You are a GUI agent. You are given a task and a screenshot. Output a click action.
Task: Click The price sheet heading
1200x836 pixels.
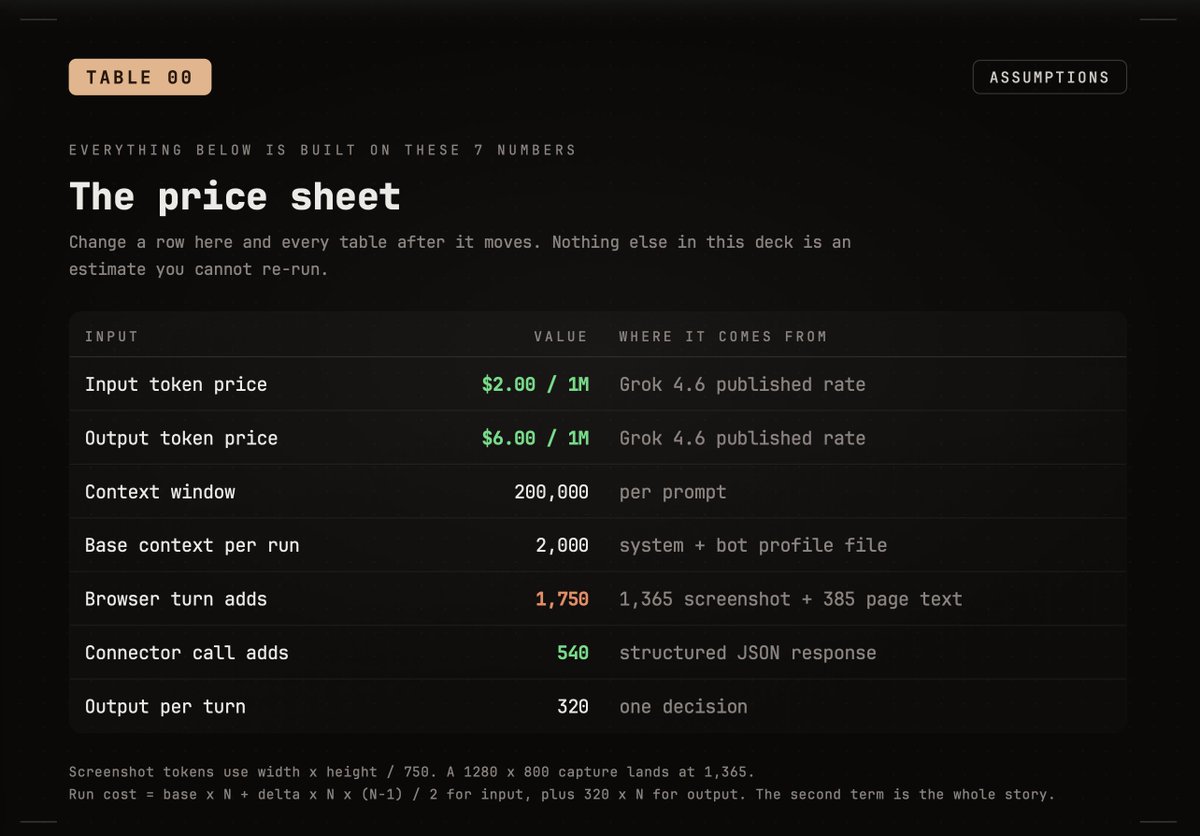235,196
